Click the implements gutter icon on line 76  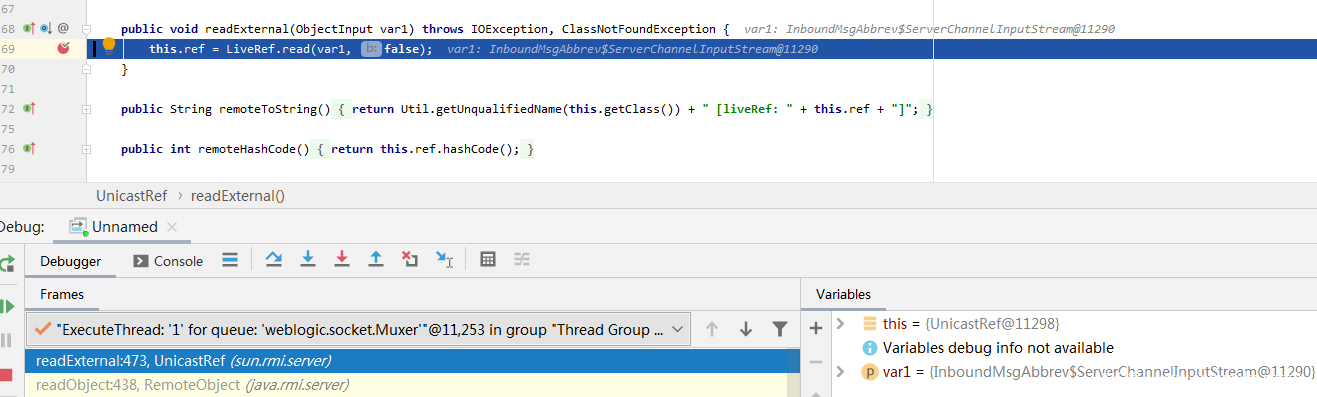pos(29,149)
